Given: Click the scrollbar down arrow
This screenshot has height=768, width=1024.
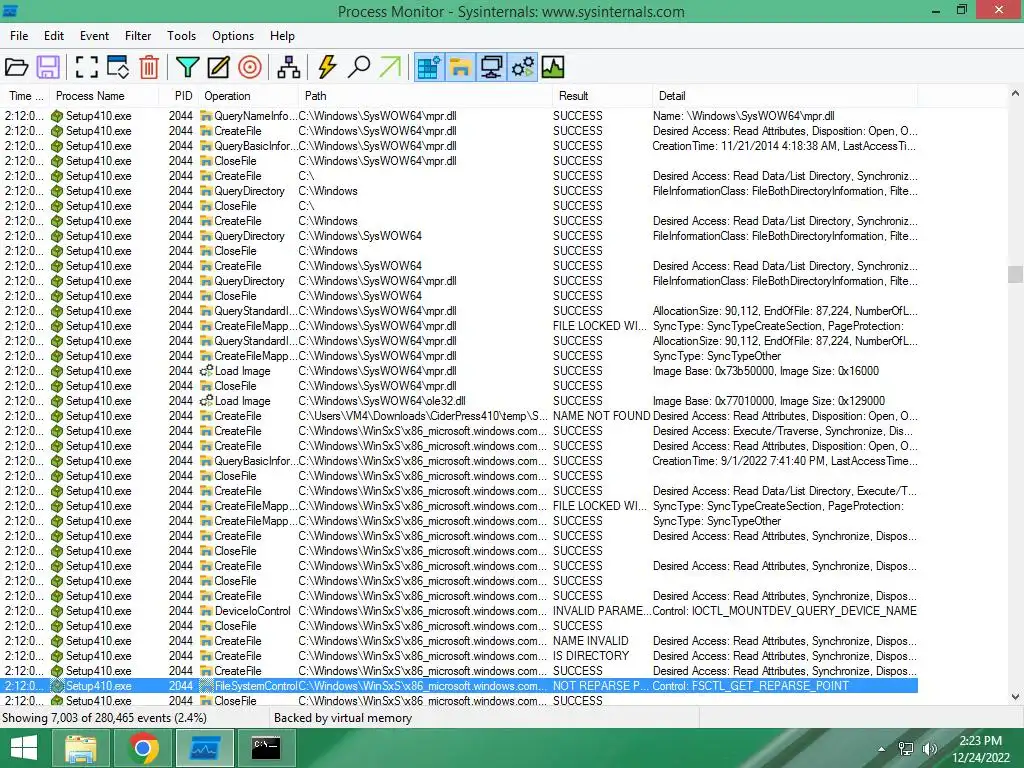Looking at the screenshot, I should point(1016,697).
